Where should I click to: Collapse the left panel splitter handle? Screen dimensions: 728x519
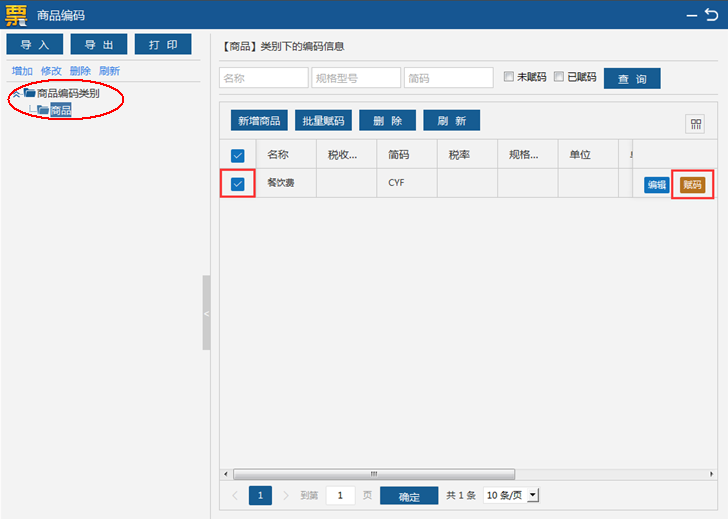click(206, 313)
